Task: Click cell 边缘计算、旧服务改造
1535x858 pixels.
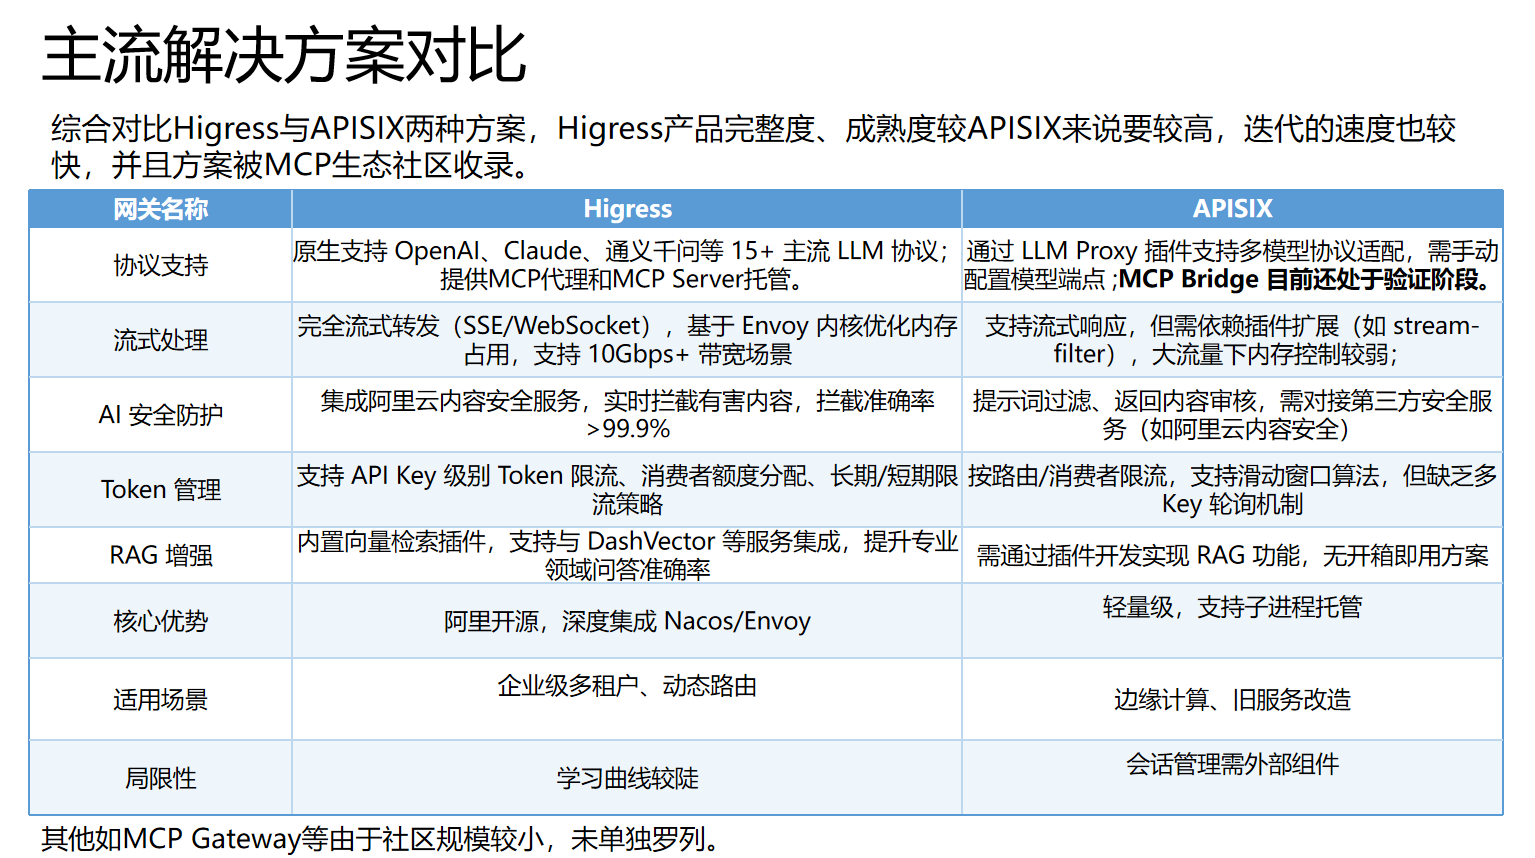Action: tap(1232, 699)
